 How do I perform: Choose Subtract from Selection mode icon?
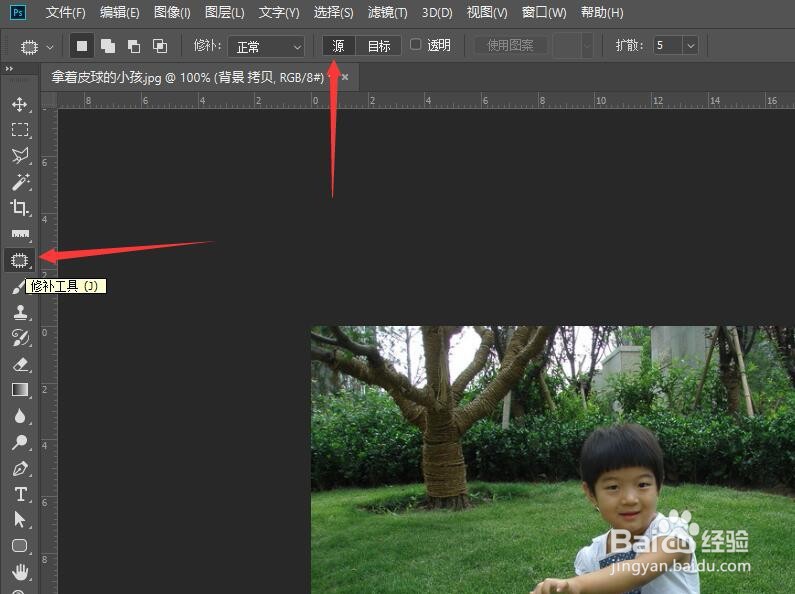[134, 46]
